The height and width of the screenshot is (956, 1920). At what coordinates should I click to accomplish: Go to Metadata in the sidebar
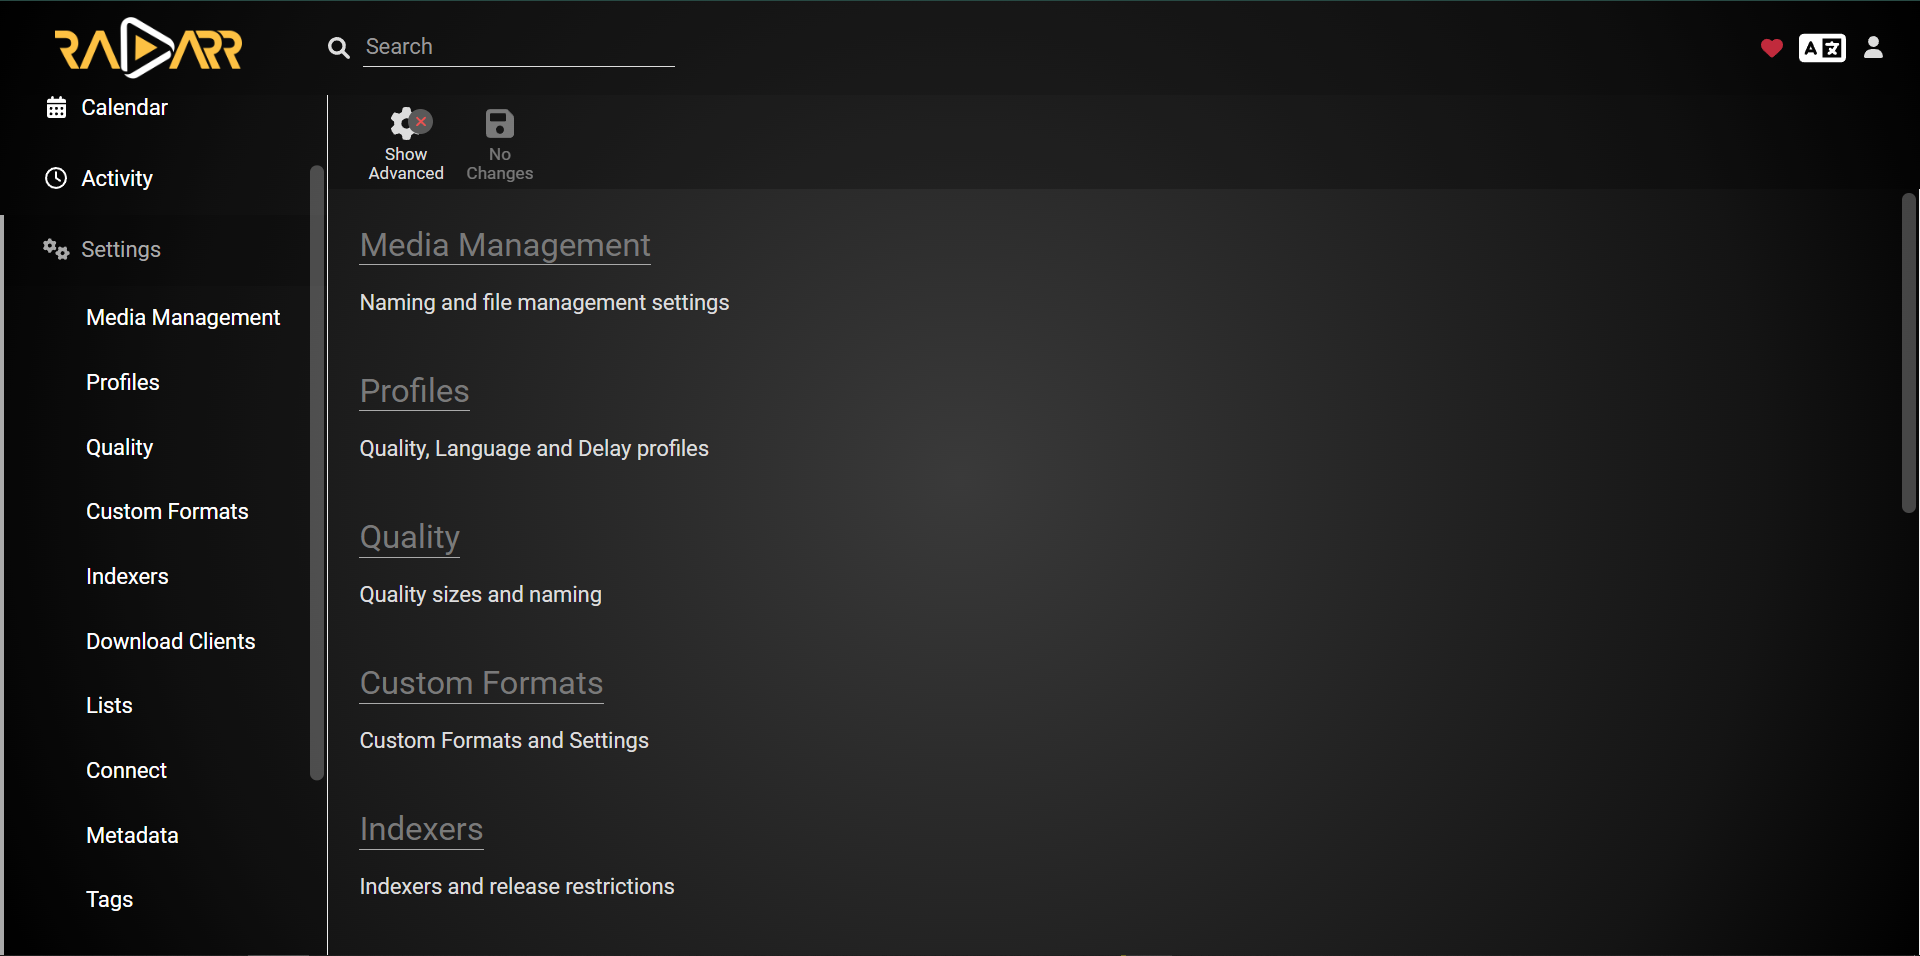coord(132,835)
